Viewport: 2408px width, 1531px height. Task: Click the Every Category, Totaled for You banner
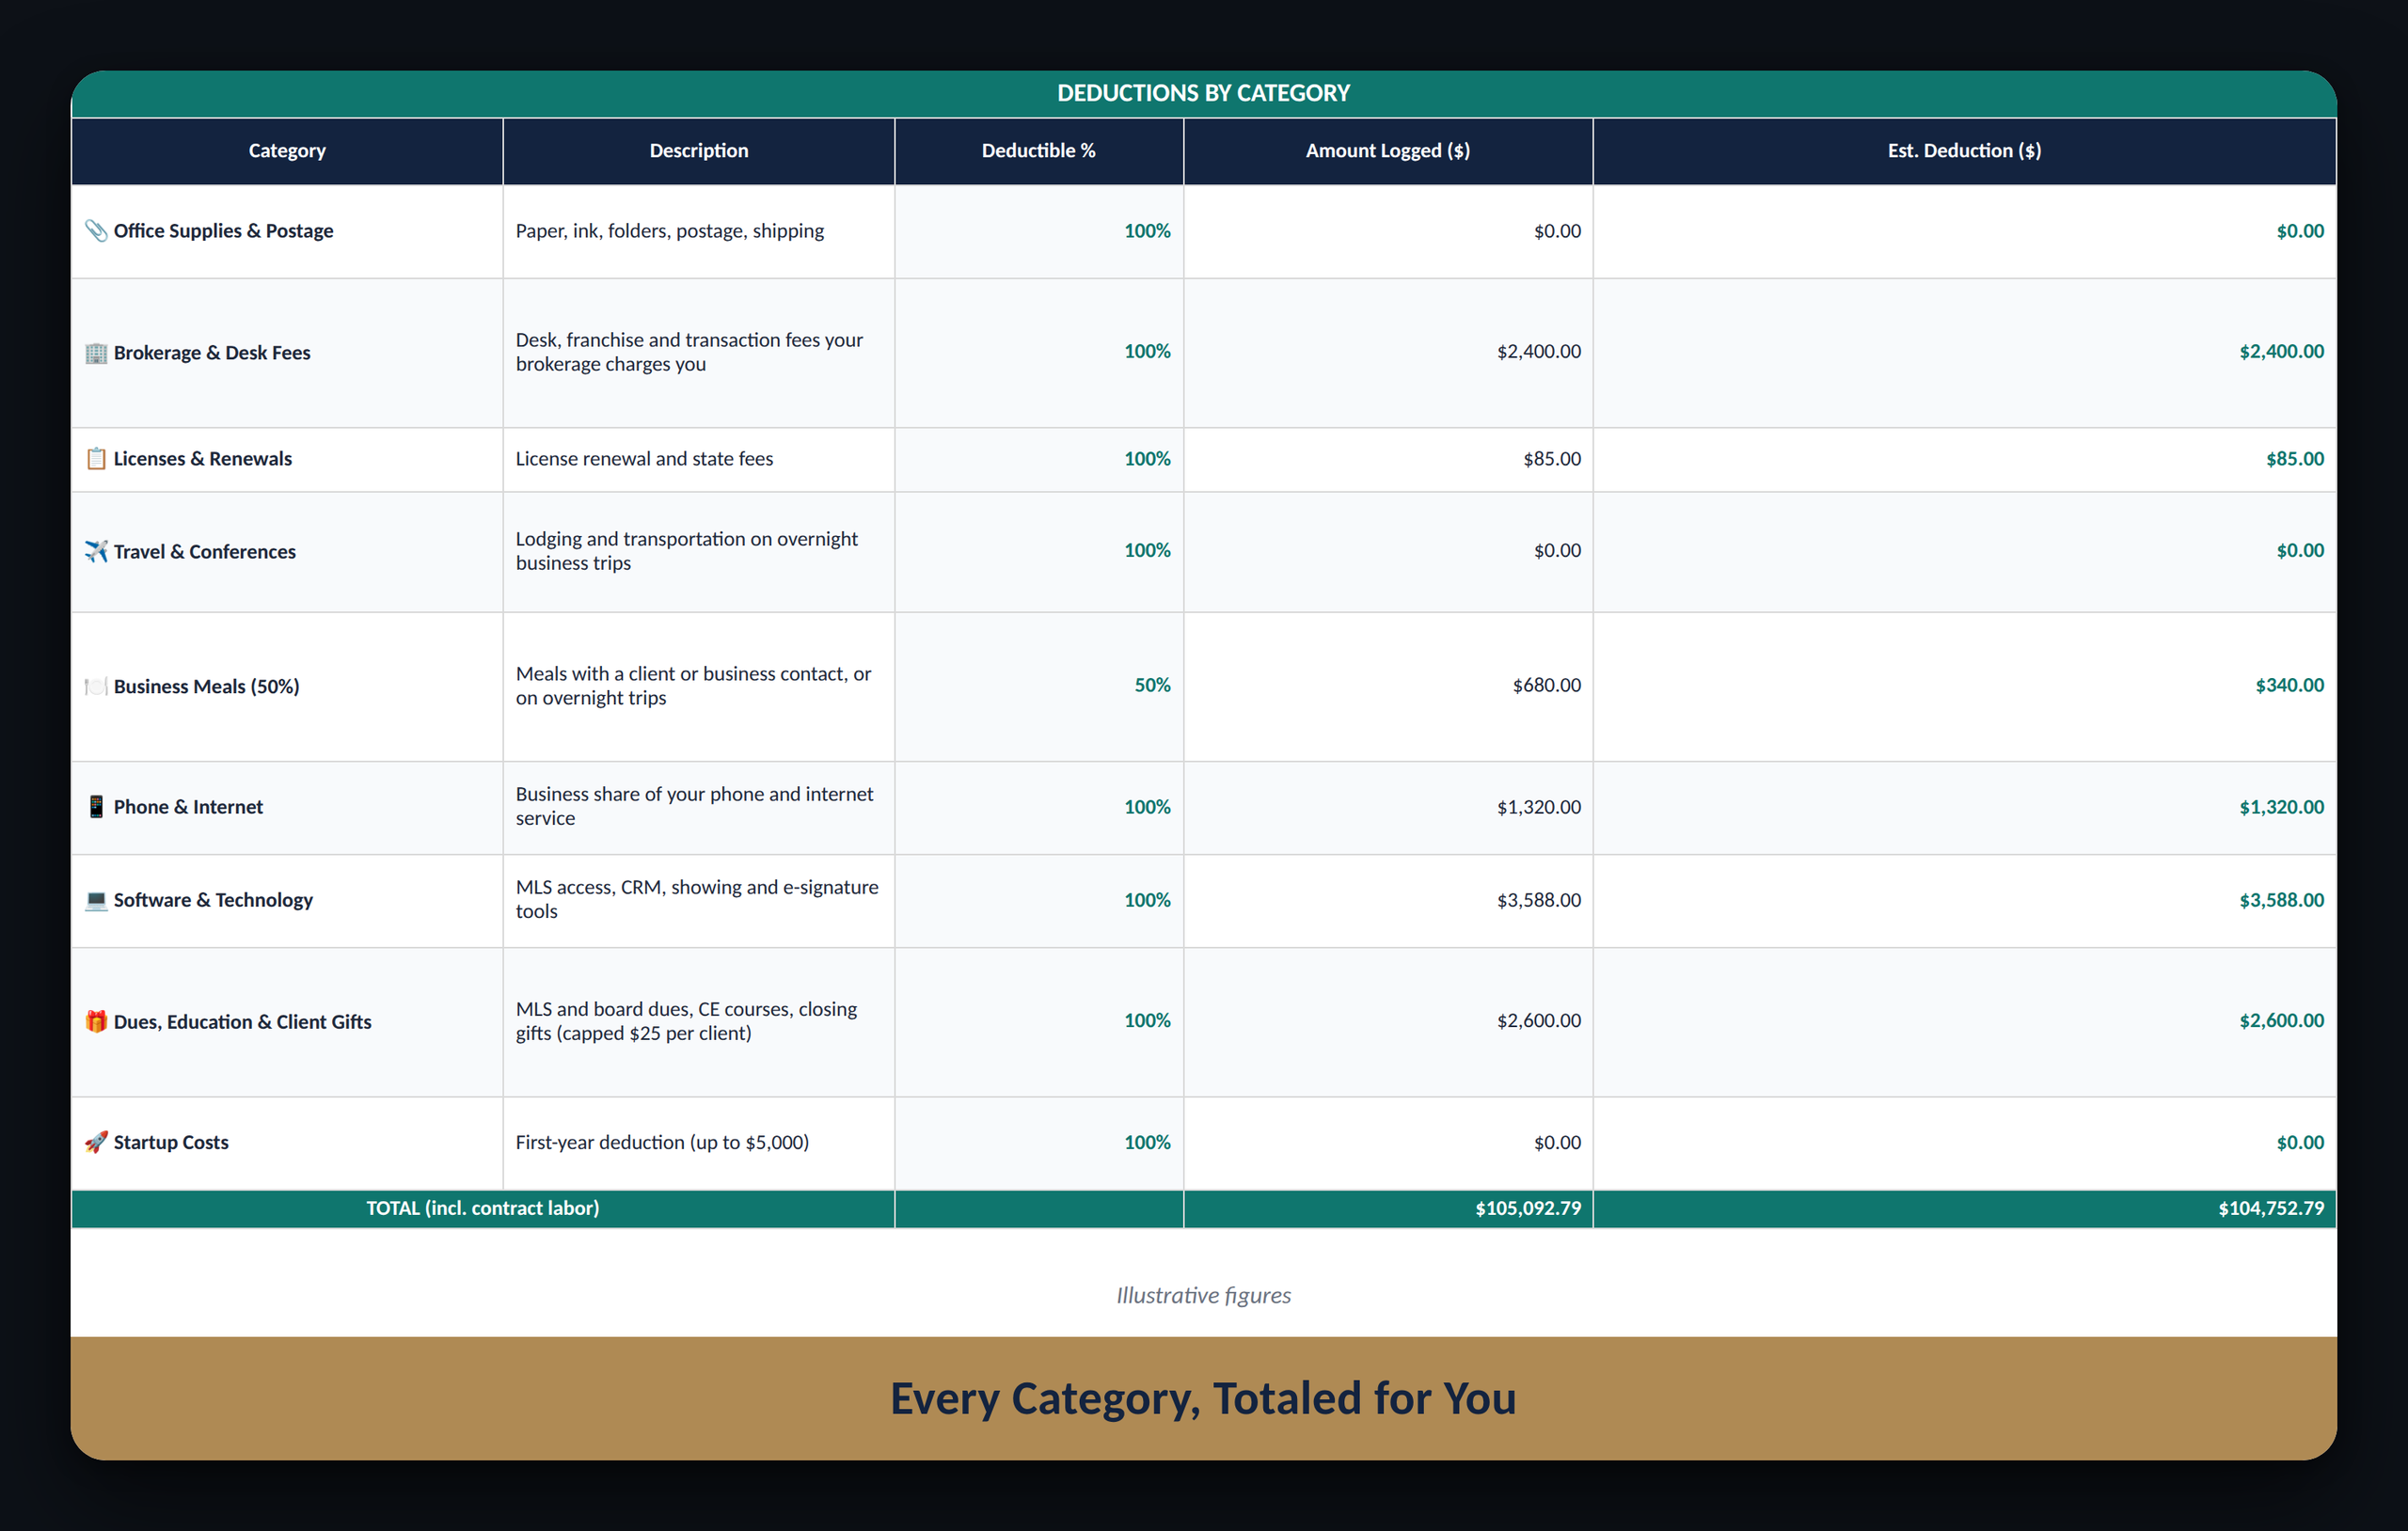click(1204, 1398)
